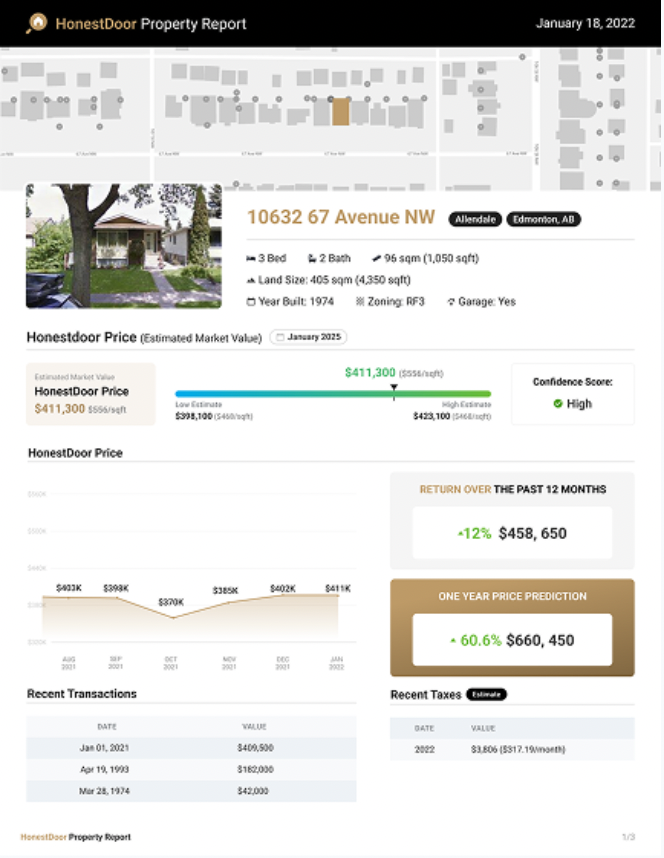The height and width of the screenshot is (858, 664).
Task: Click the $411K label on the chart
Action: [338, 589]
